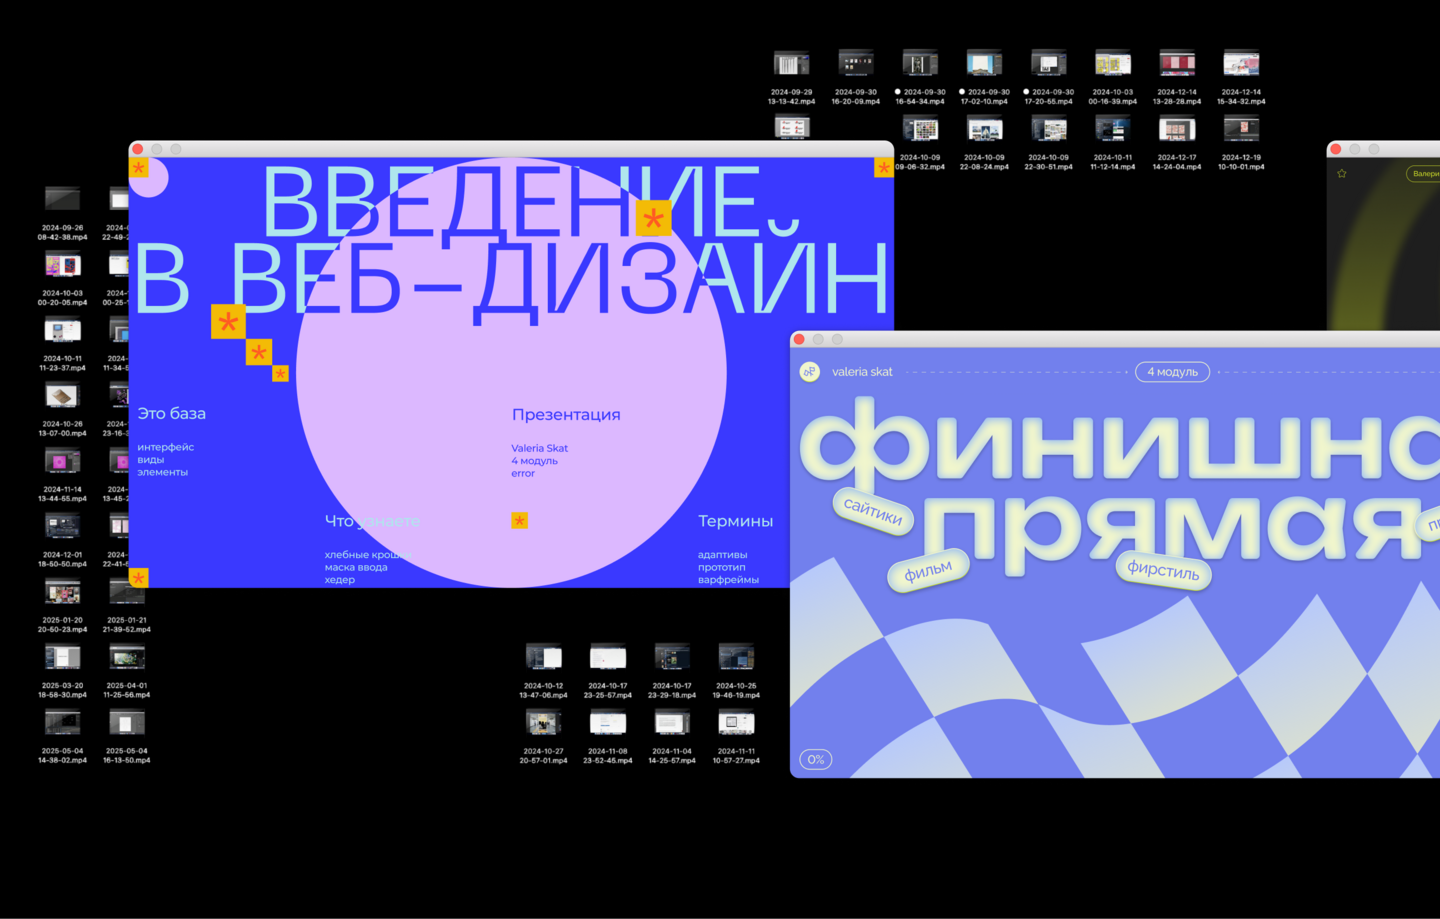The width and height of the screenshot is (1440, 919).
Task: Click the 'маска ввода' item
Action: [356, 567]
